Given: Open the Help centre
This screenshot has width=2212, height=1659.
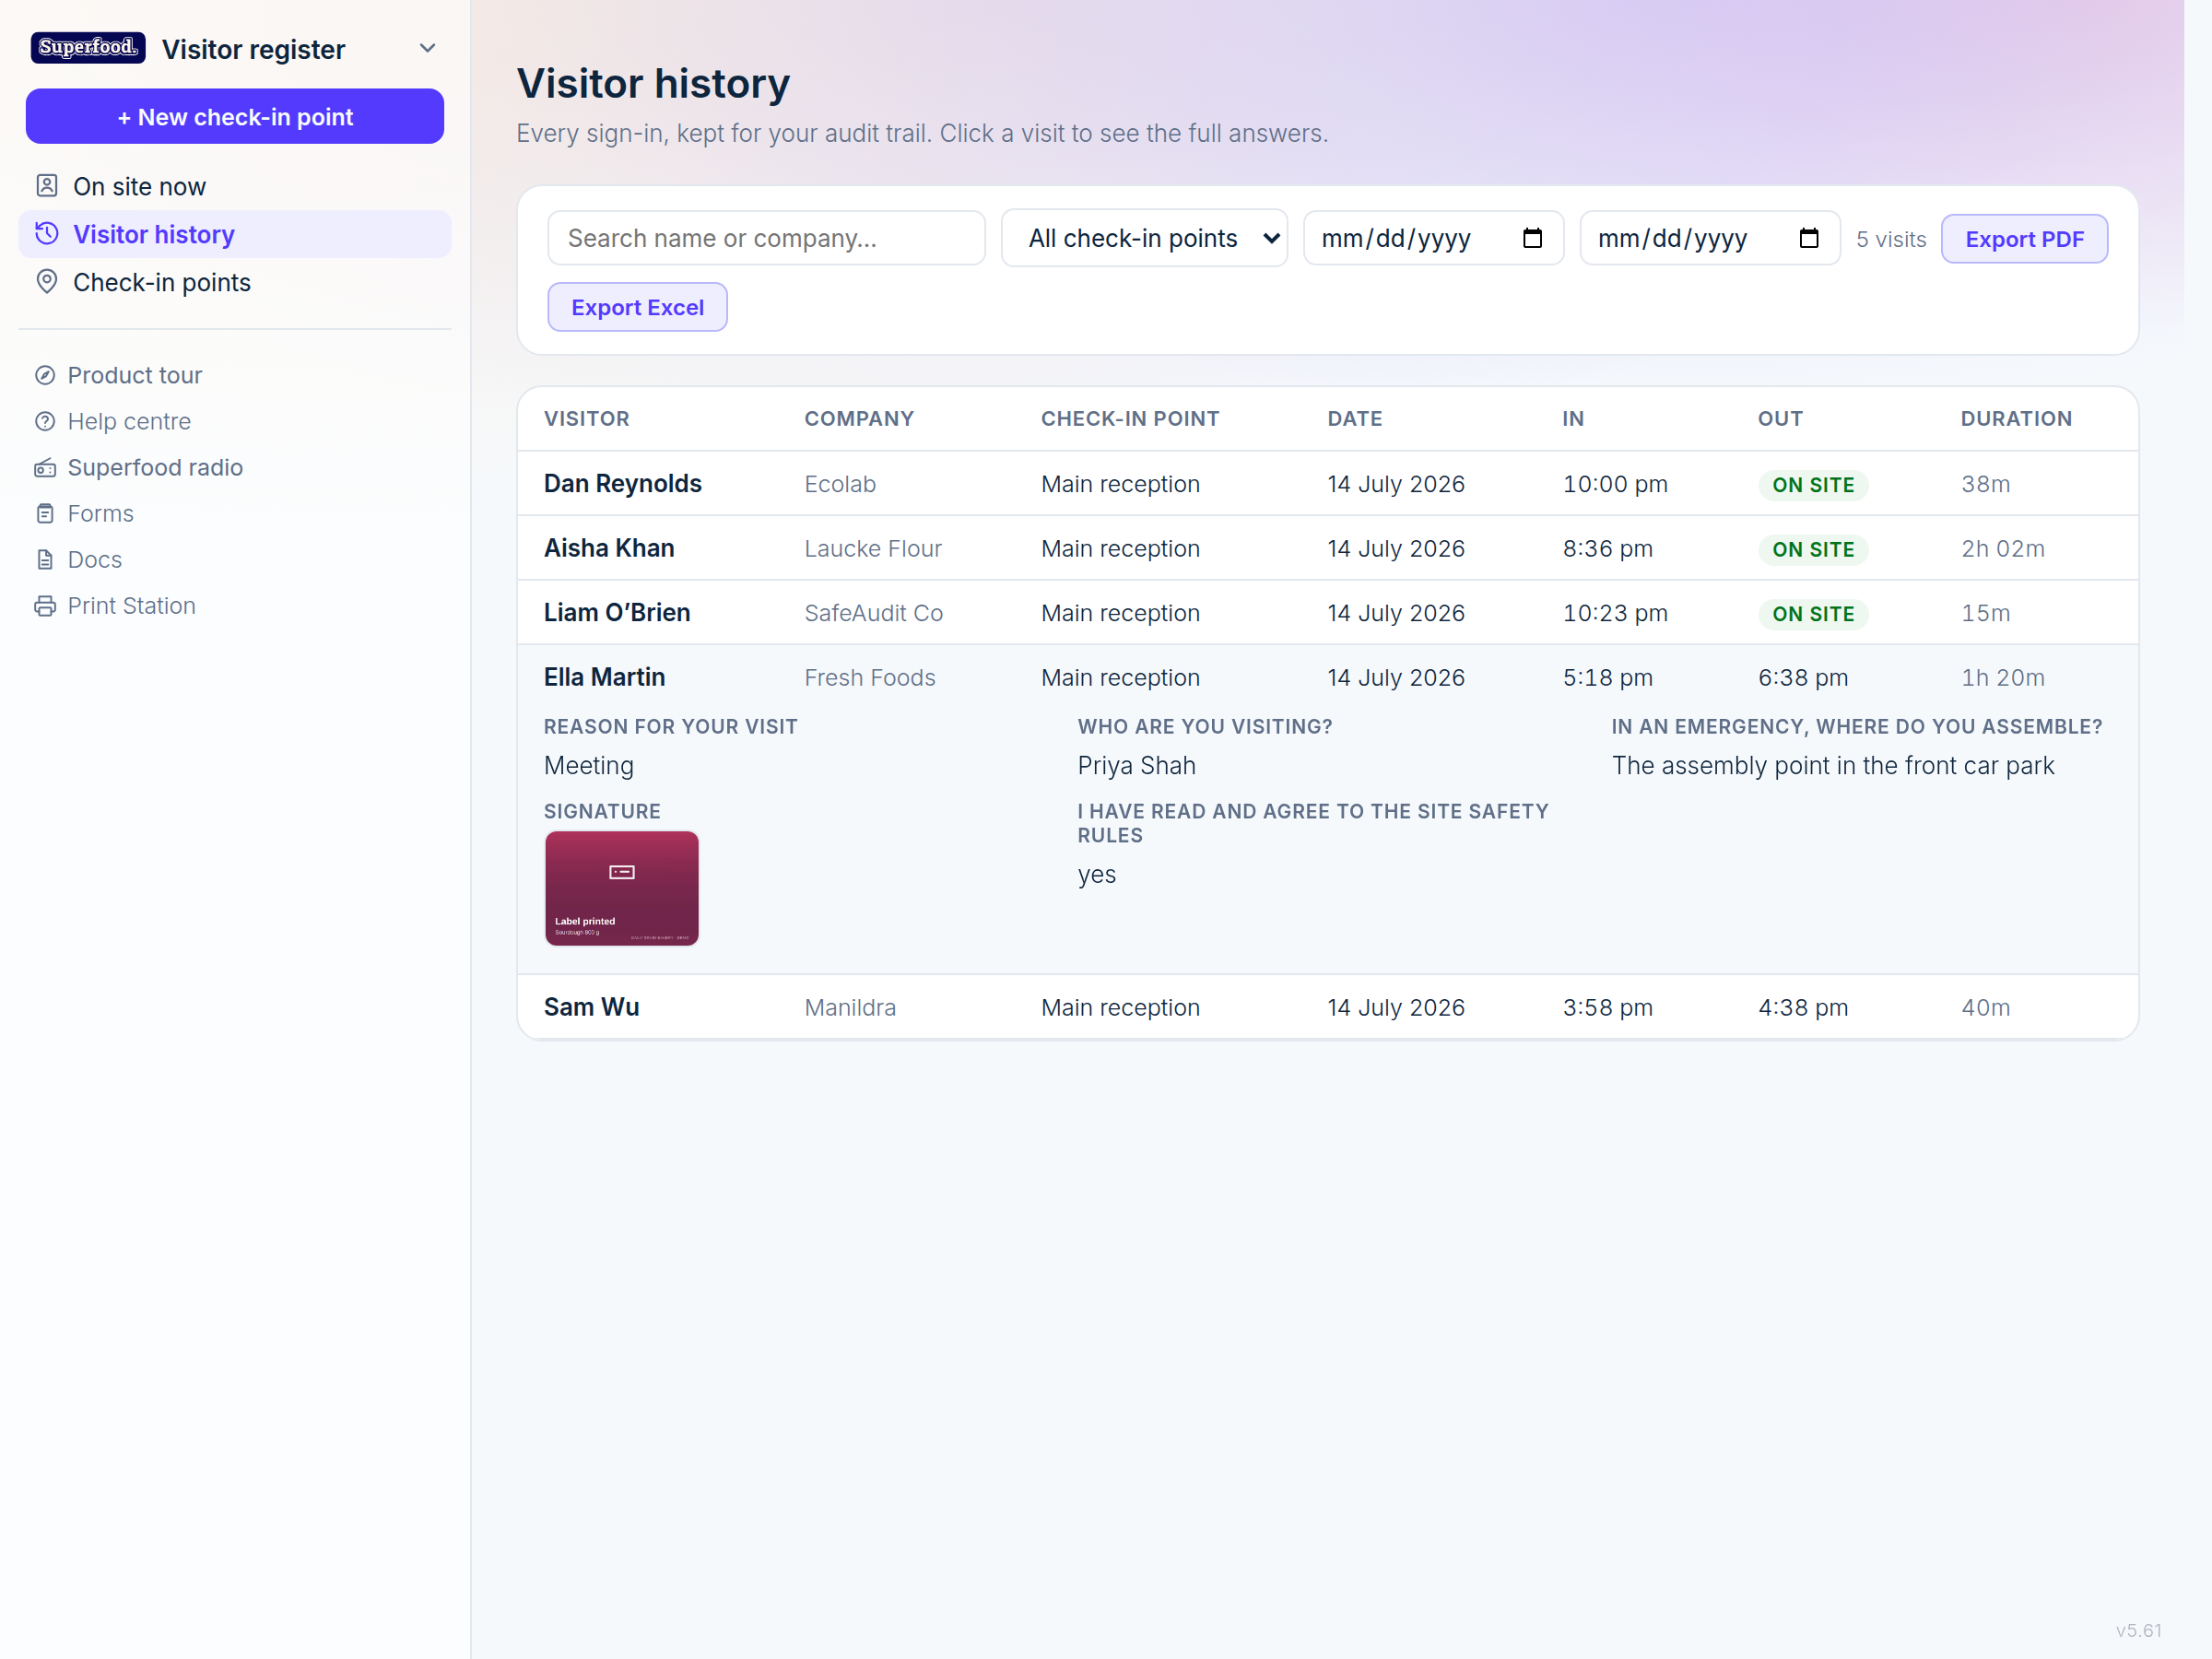Looking at the screenshot, I should pyautogui.click(x=129, y=421).
